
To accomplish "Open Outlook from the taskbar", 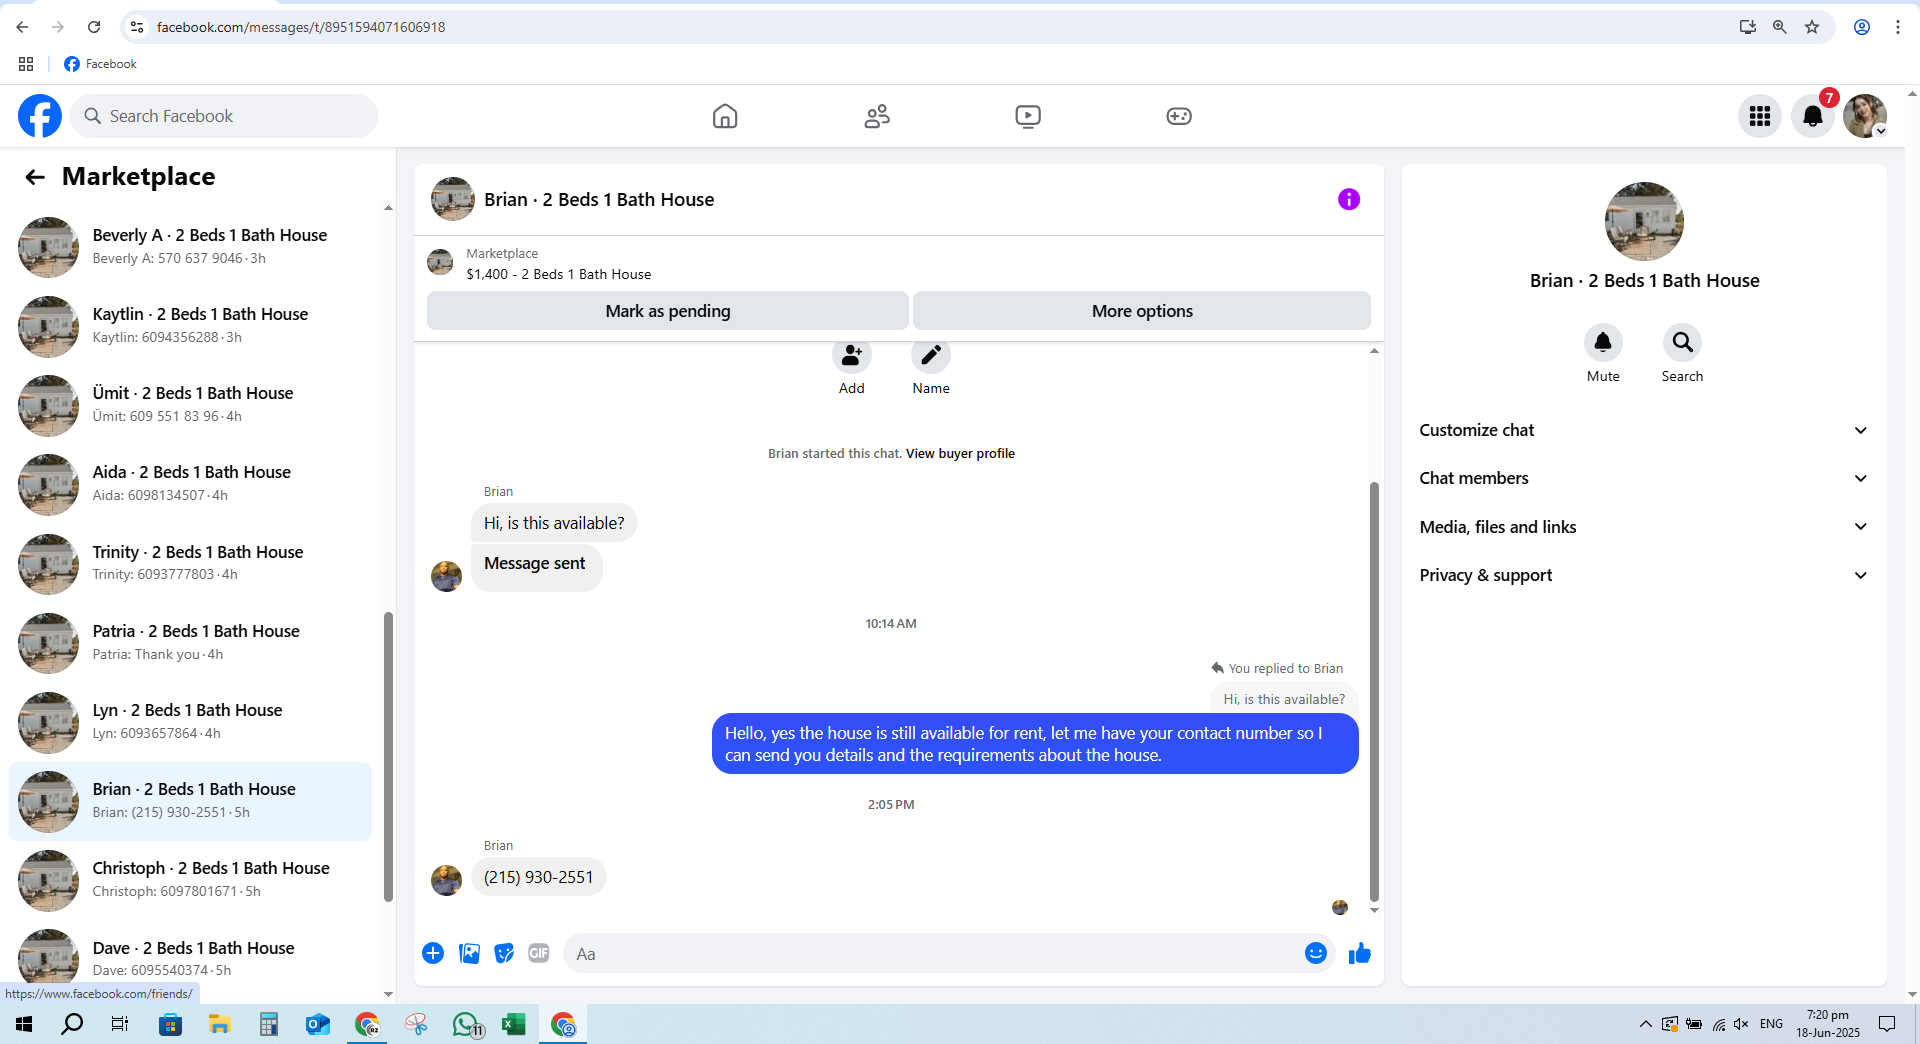I will point(317,1024).
